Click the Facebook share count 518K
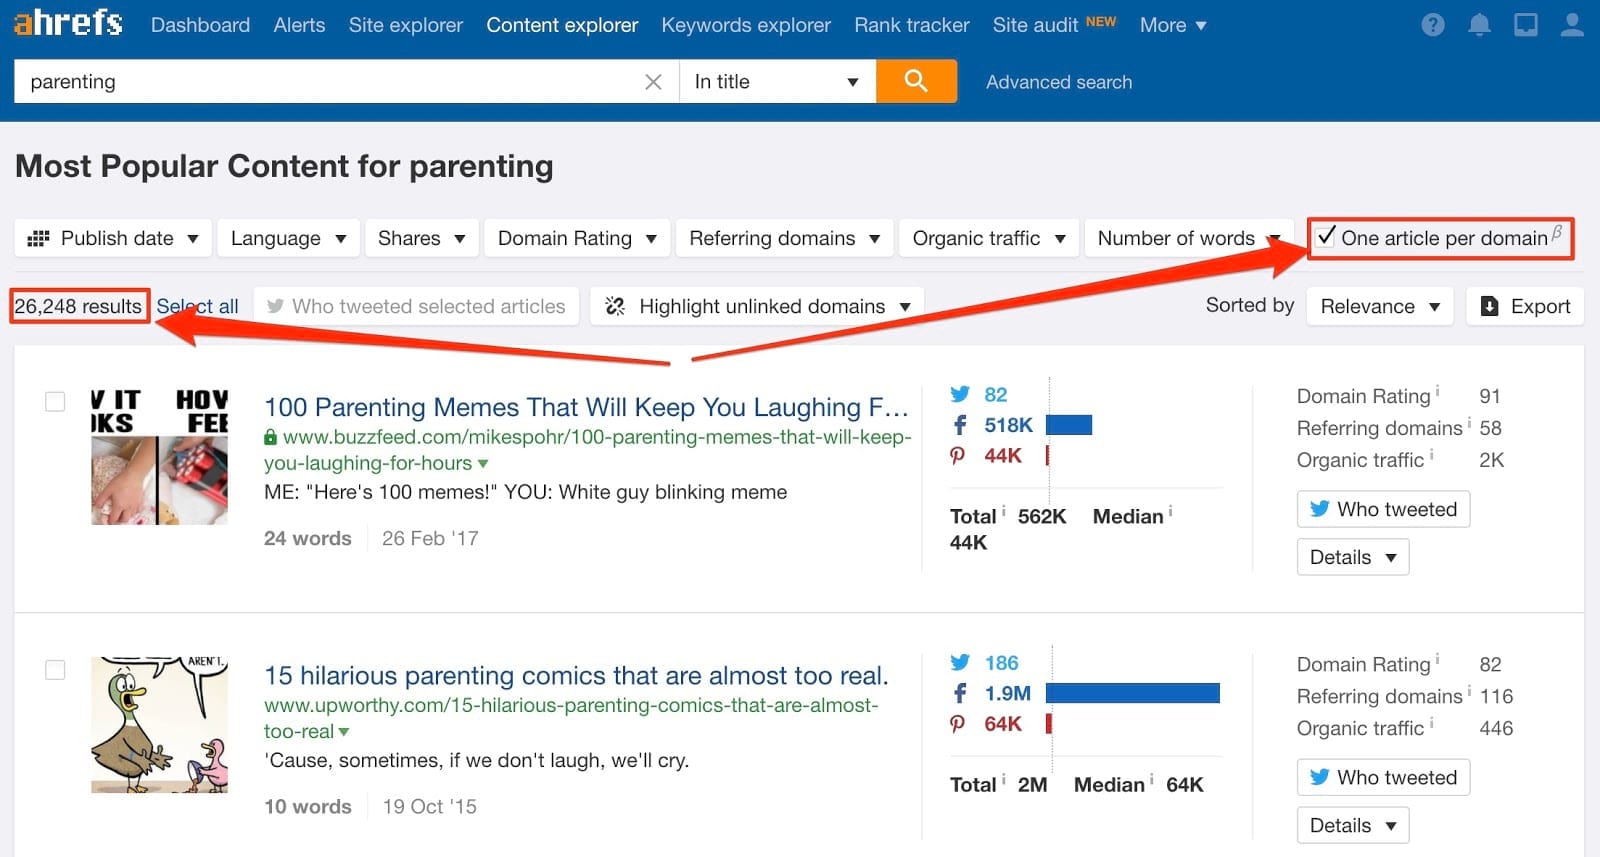 (x=1008, y=425)
